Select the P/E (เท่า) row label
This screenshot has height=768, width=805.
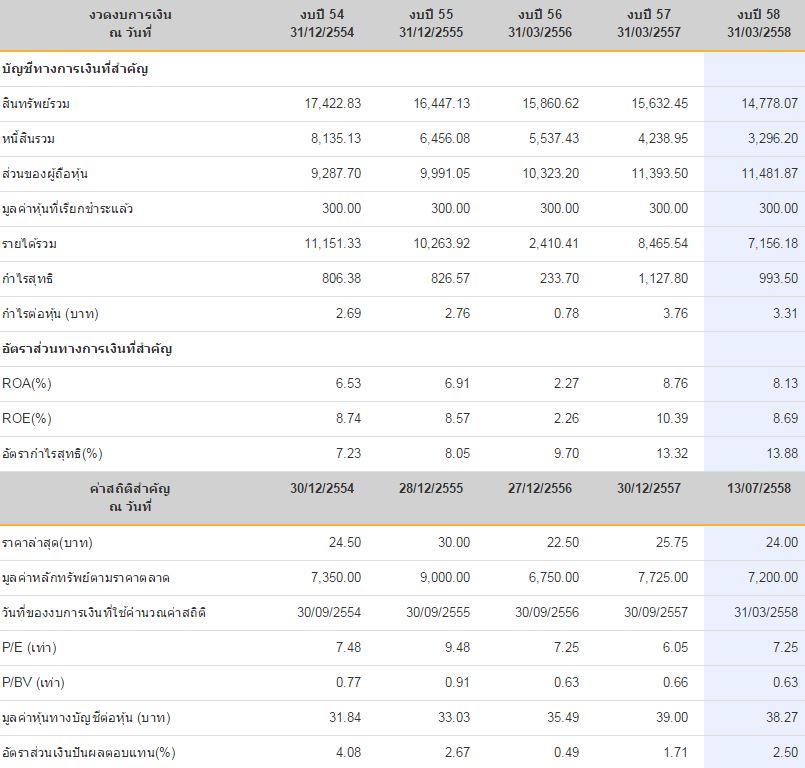pos(29,647)
